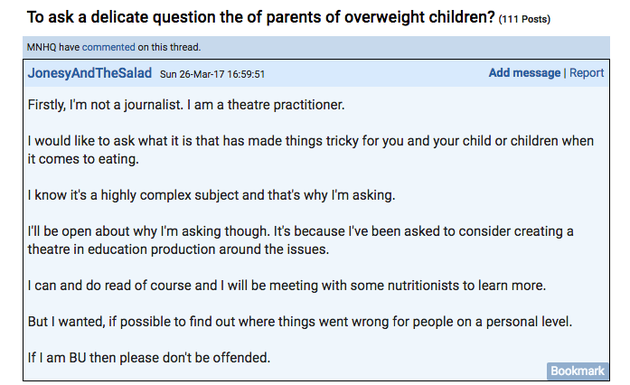
Task: Click the (111 Posts) count
Action: [x=524, y=19]
